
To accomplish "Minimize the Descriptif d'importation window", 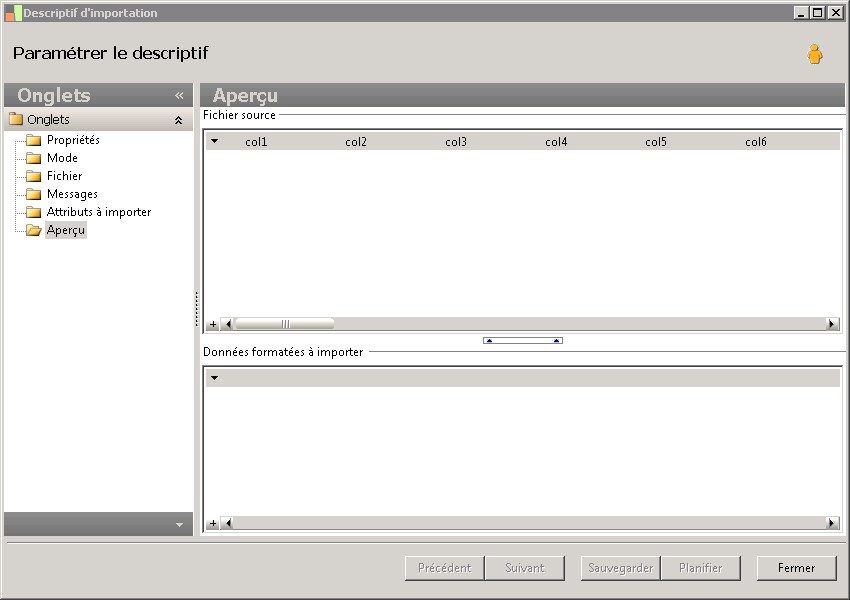I will coord(802,12).
